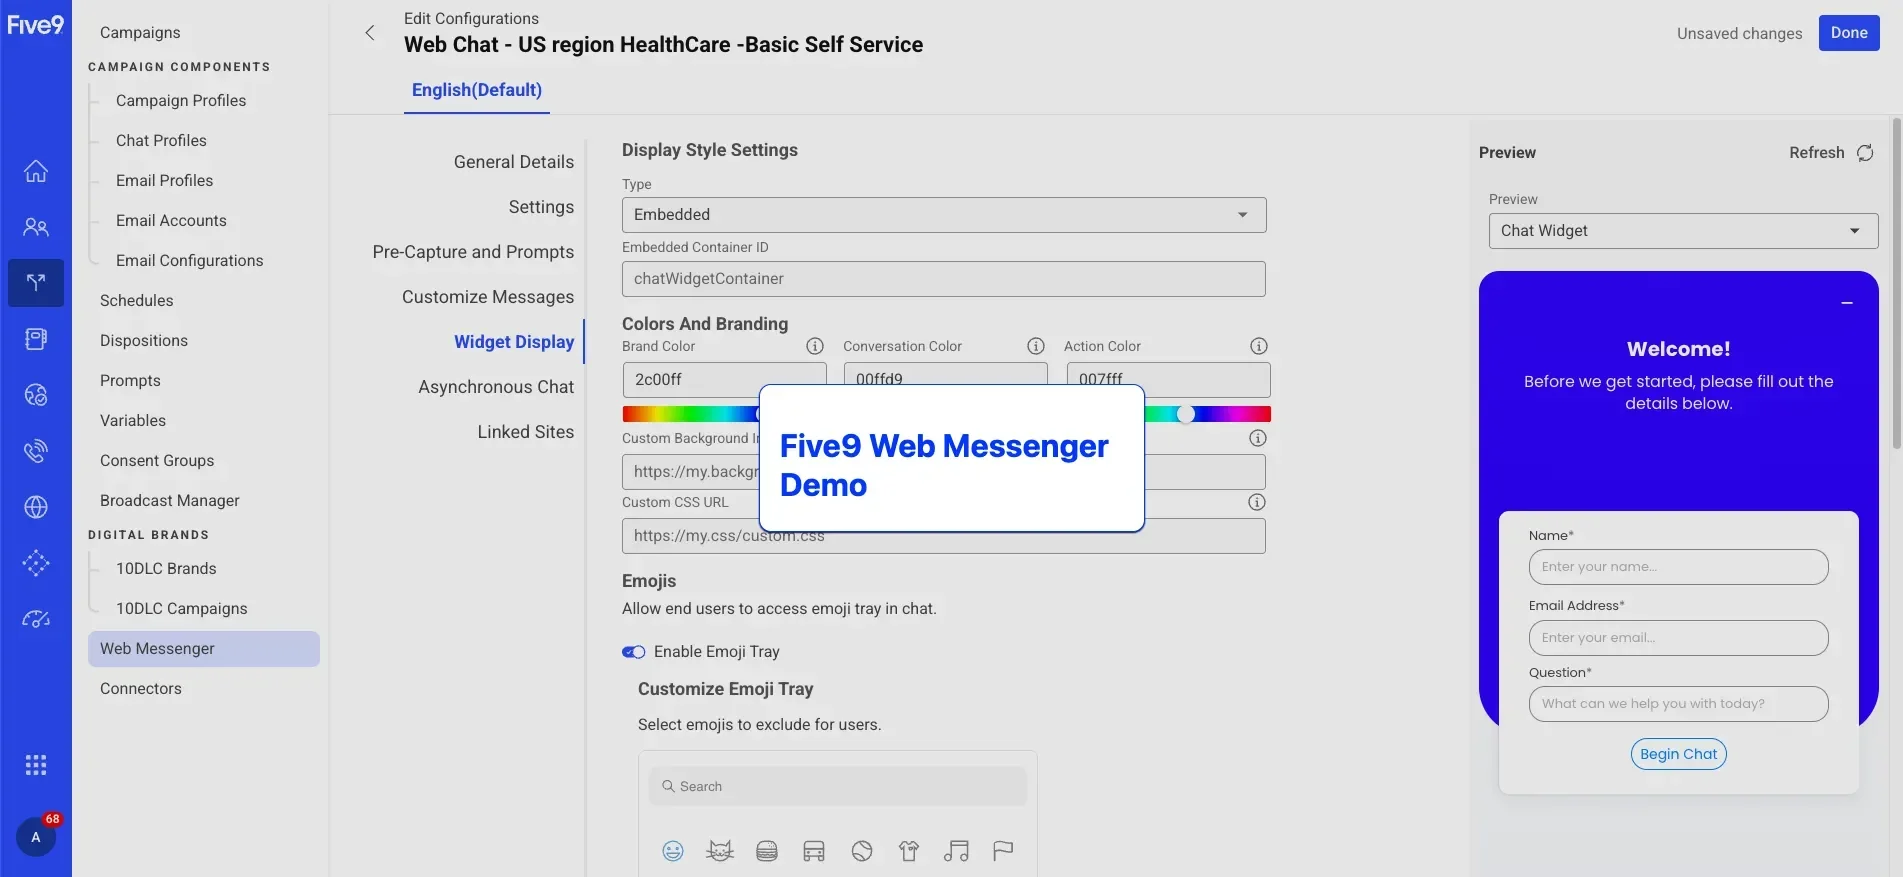This screenshot has height=877, width=1903.
Task: Click the Done button
Action: (x=1849, y=33)
